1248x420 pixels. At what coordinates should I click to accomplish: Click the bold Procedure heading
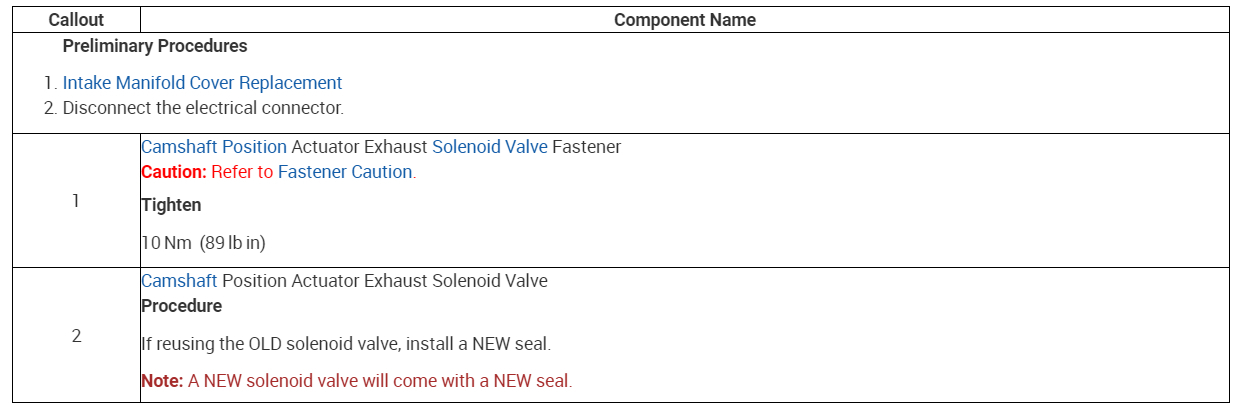(181, 306)
